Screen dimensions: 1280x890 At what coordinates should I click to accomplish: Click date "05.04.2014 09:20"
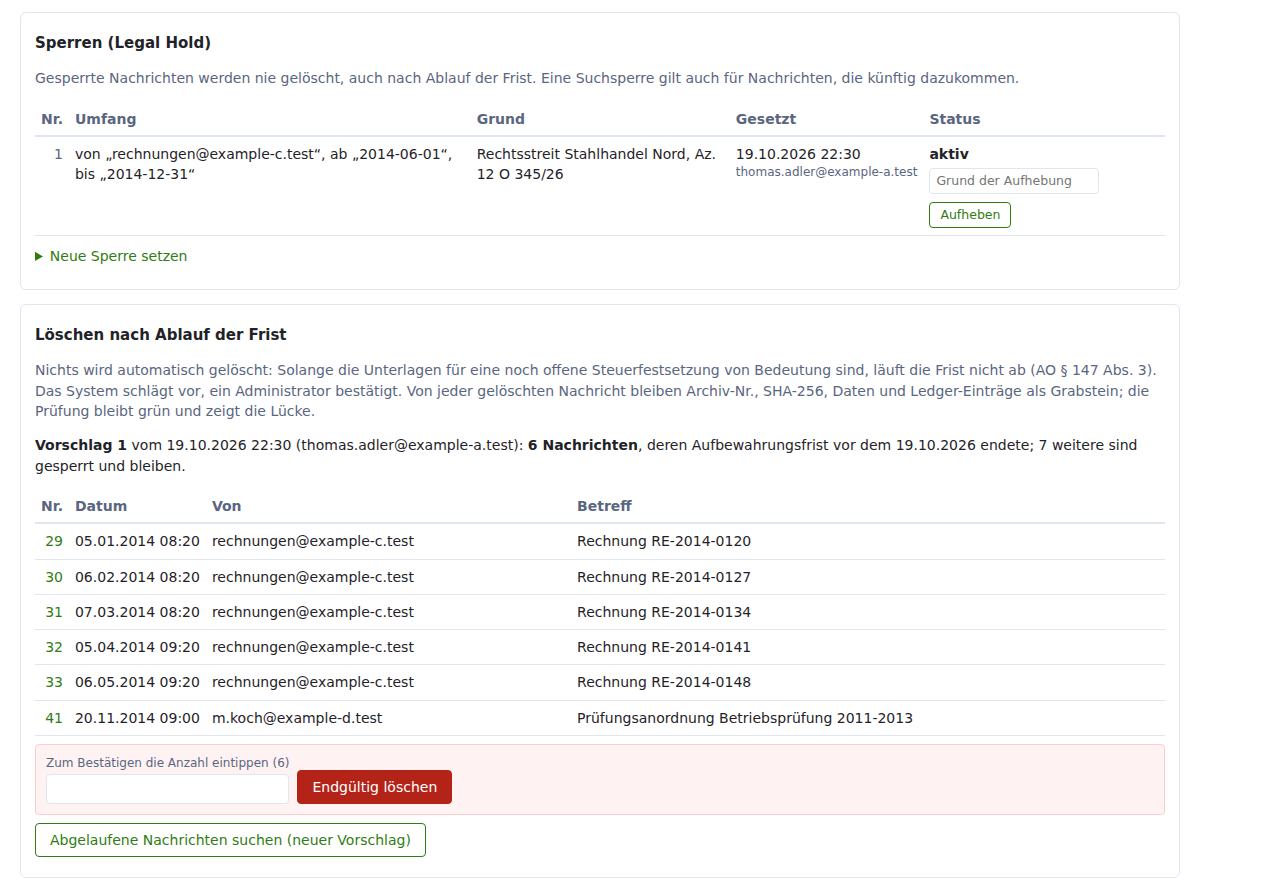[137, 647]
